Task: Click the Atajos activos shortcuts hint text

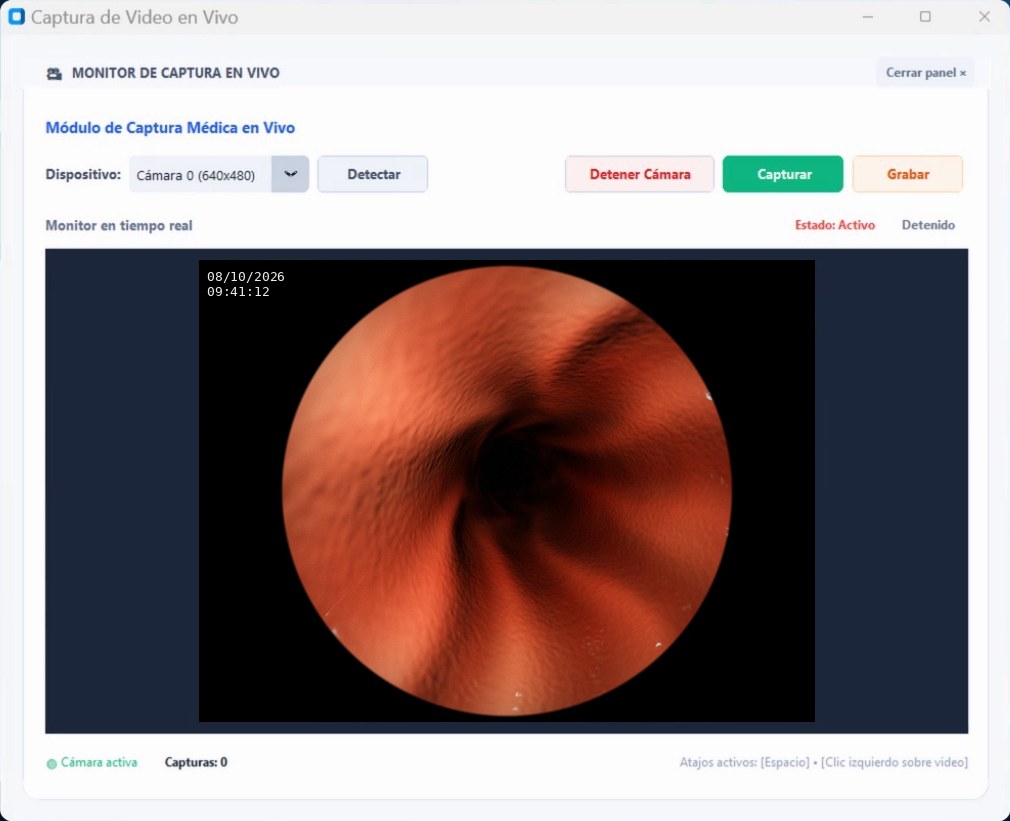Action: pyautogui.click(x=823, y=762)
